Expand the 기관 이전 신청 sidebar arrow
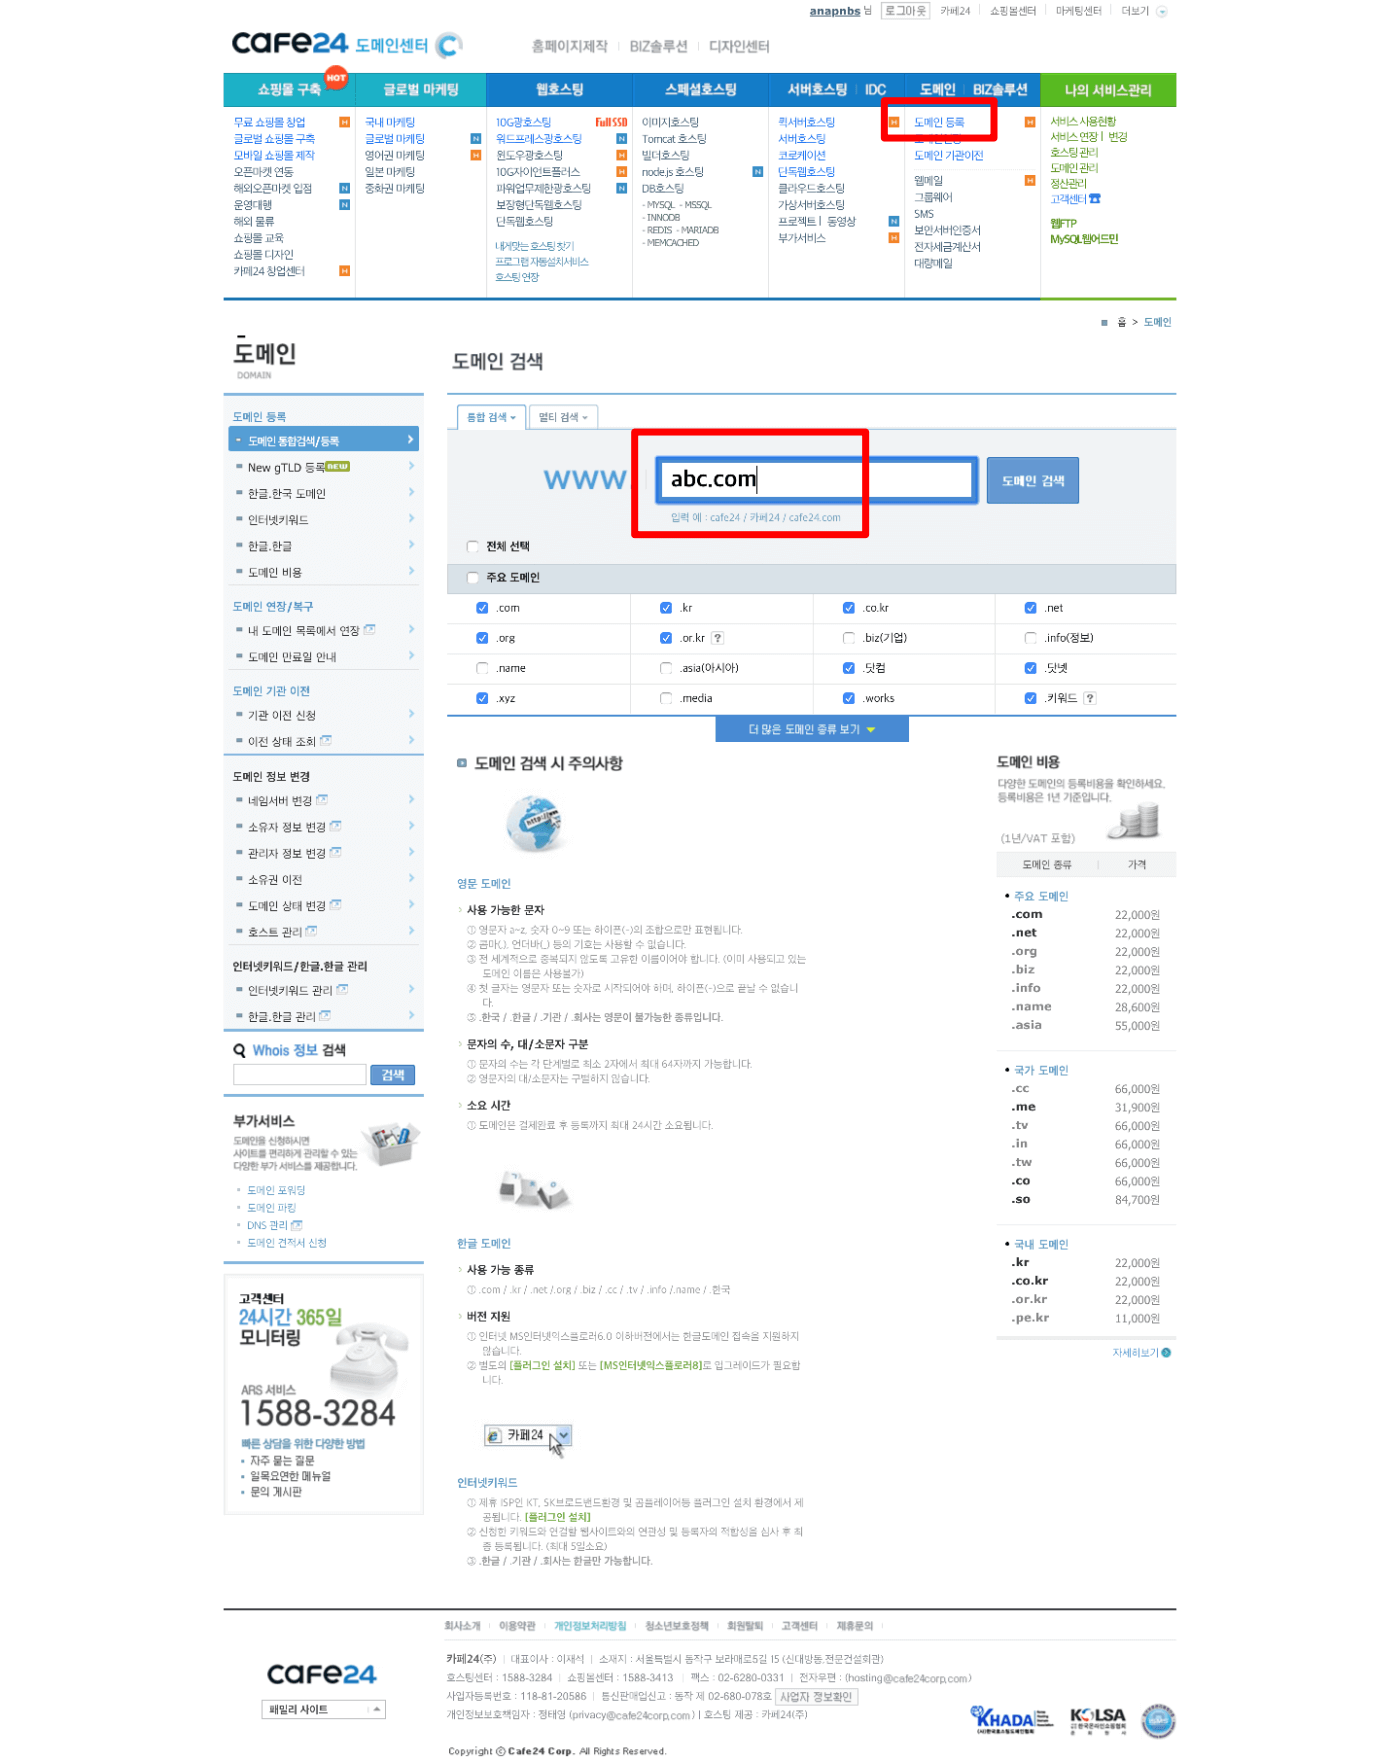This screenshot has height=1761, width=1400. tap(411, 713)
